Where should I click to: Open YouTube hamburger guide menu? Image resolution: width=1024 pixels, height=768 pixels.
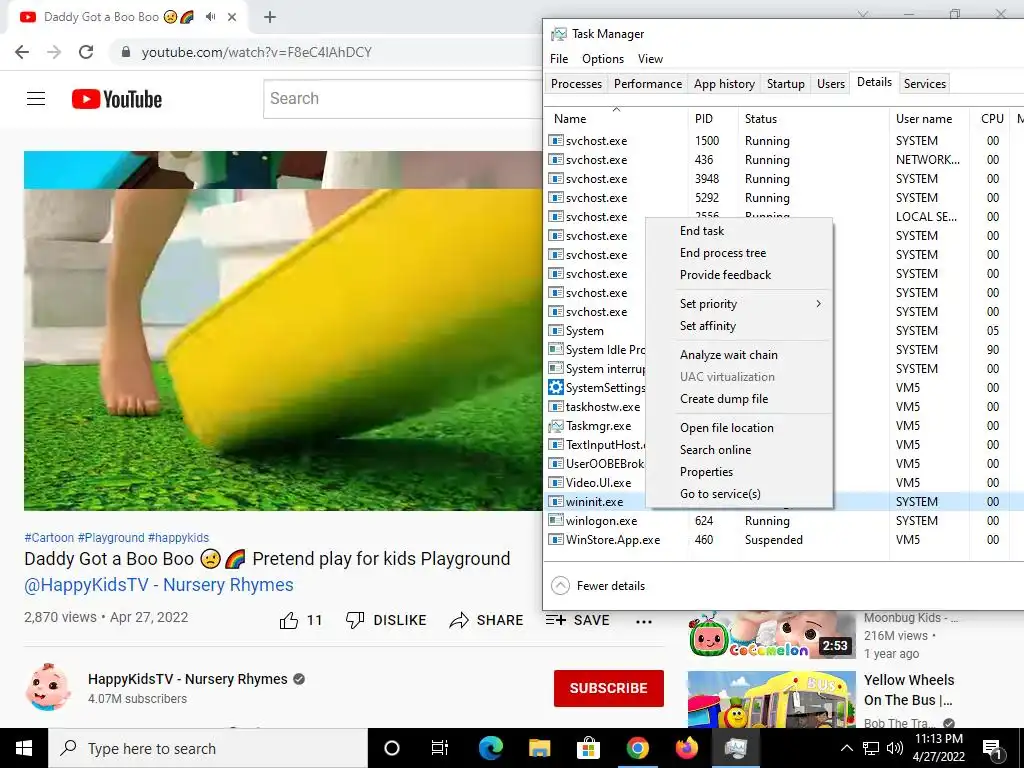click(x=36, y=99)
